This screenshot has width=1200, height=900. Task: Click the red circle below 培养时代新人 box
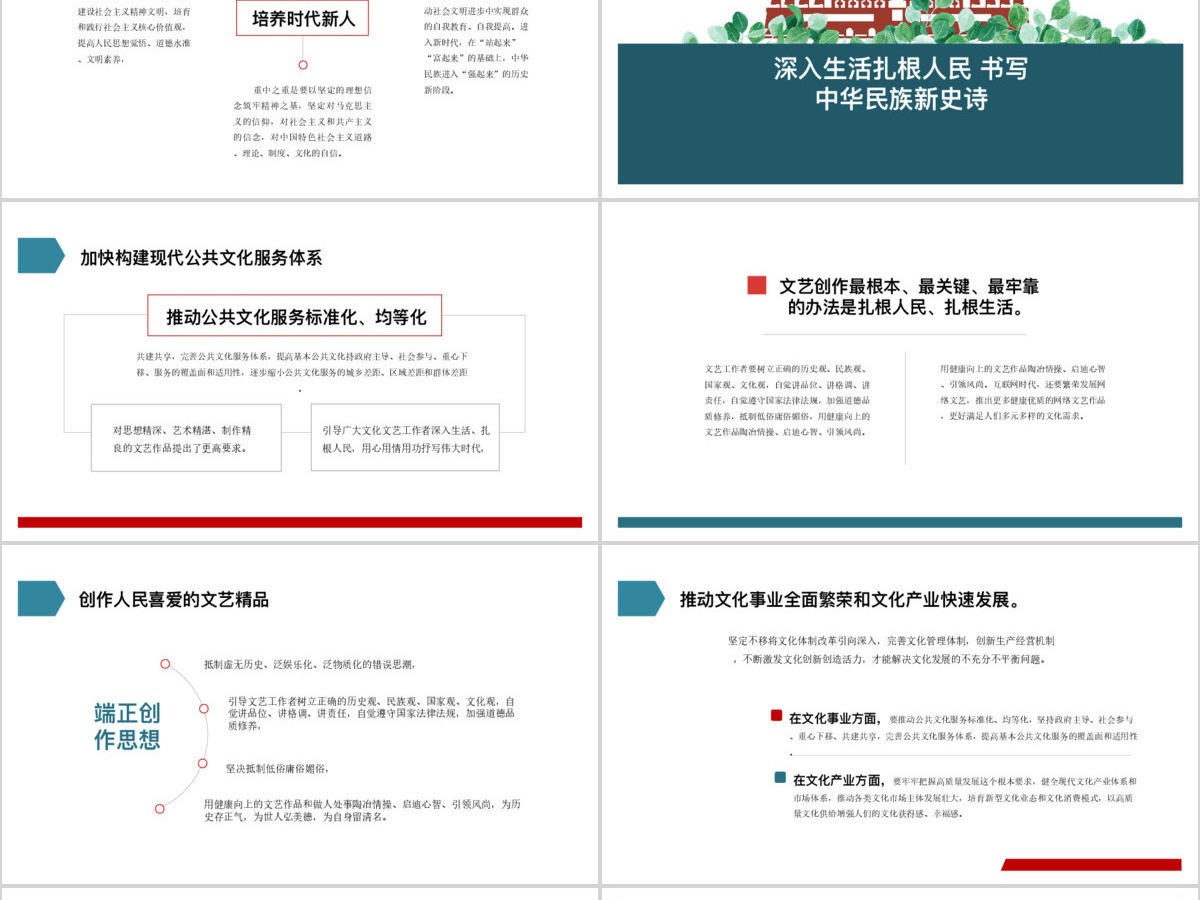pyautogui.click(x=303, y=64)
